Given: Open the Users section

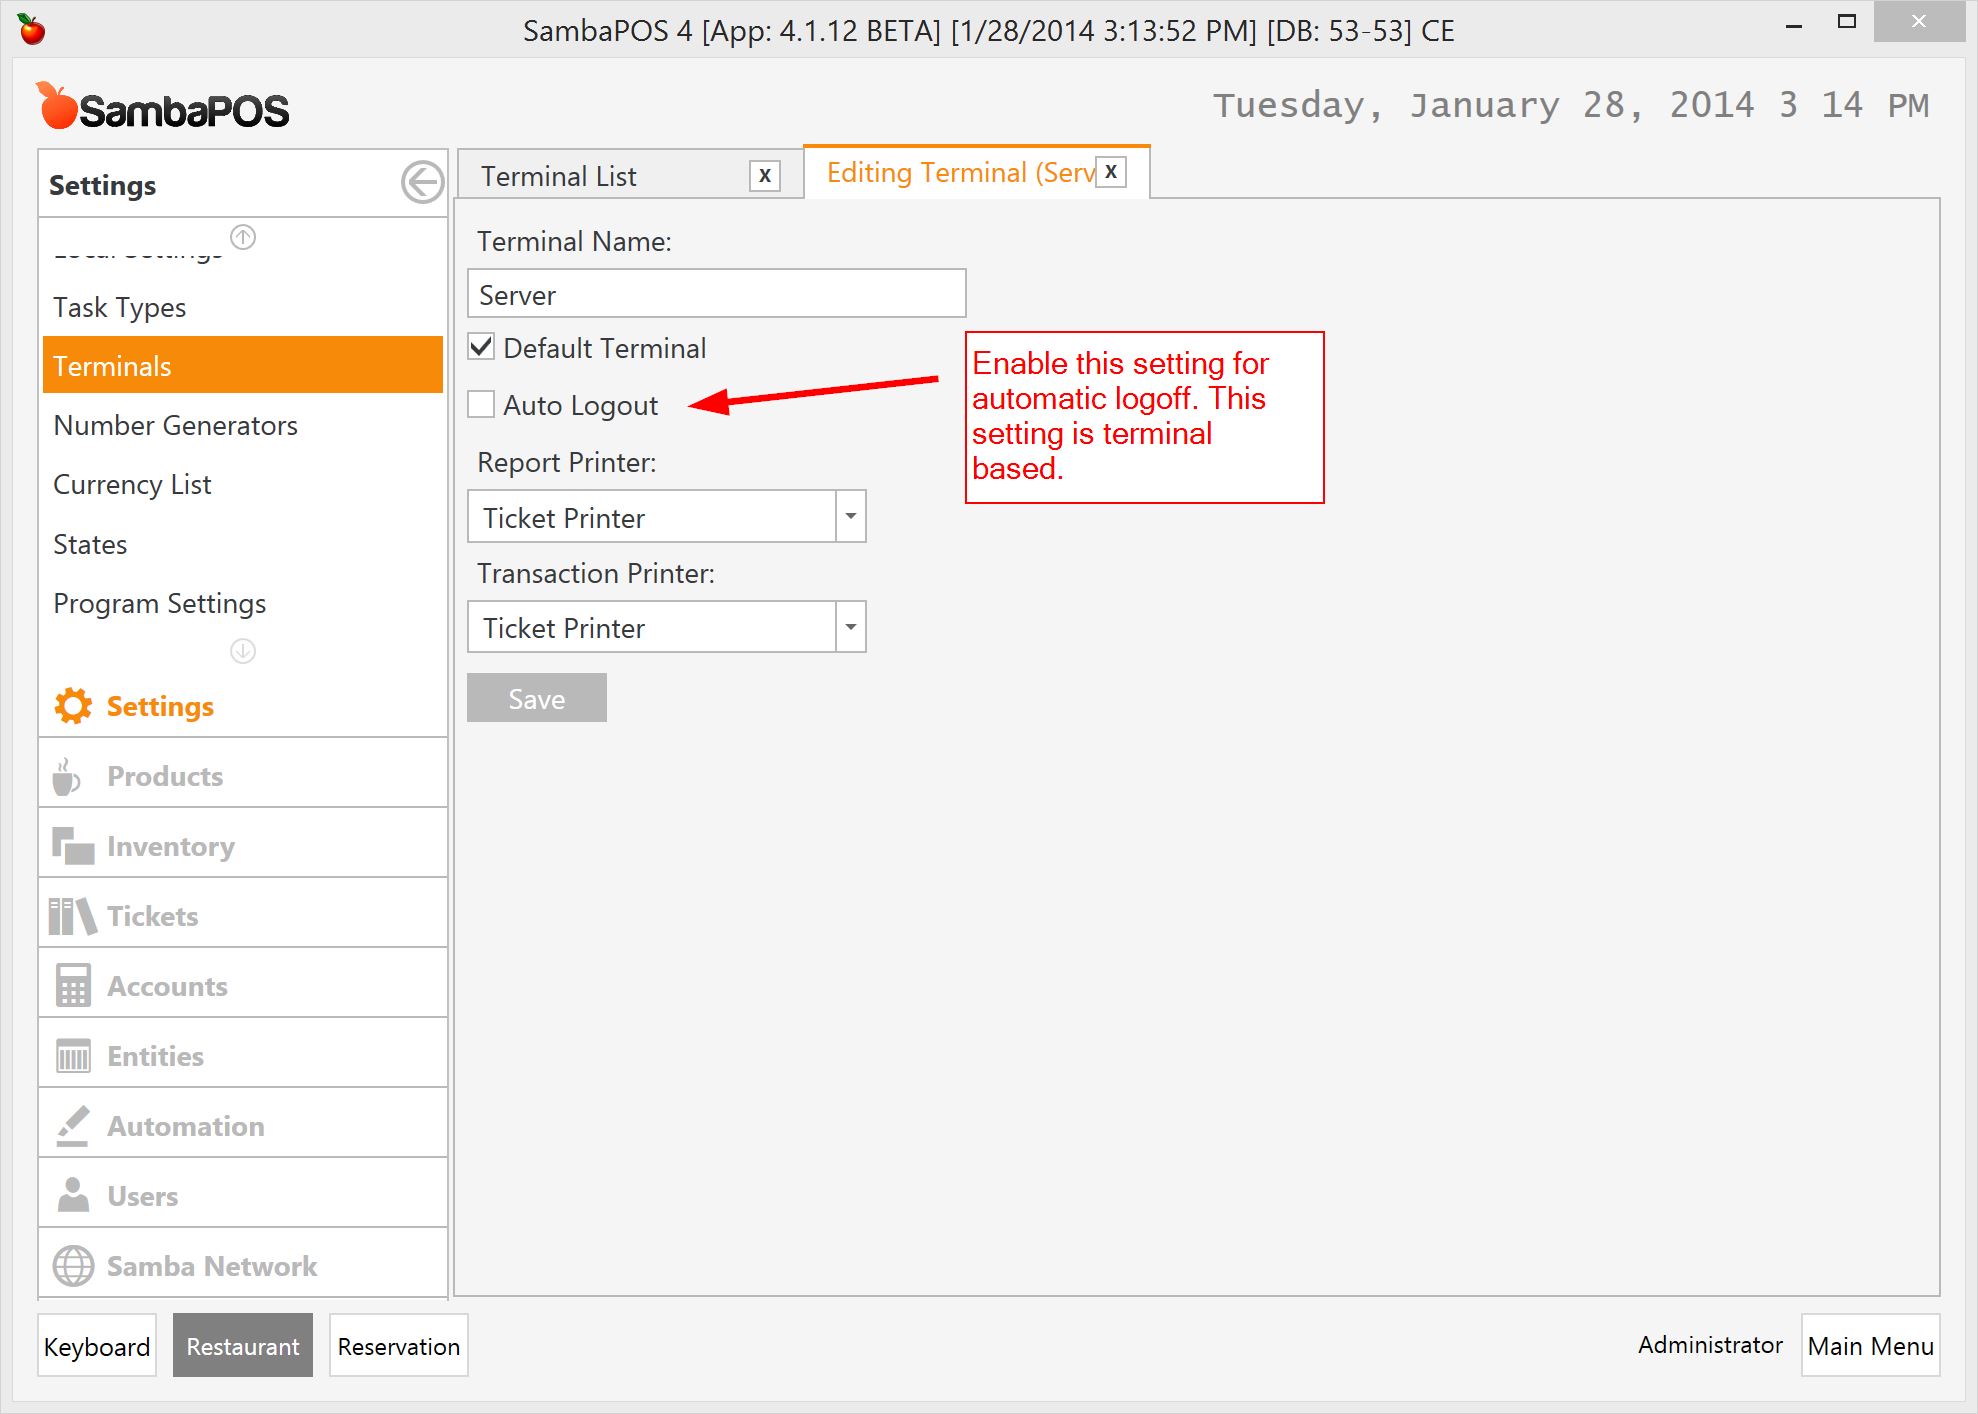Looking at the screenshot, I should [142, 1195].
